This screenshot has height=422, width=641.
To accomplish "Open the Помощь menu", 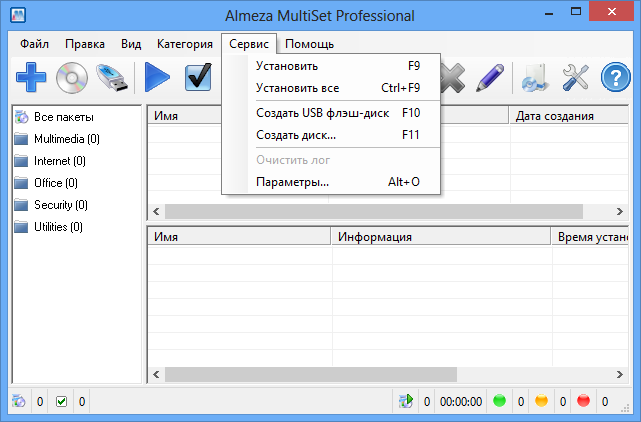I will click(x=309, y=44).
